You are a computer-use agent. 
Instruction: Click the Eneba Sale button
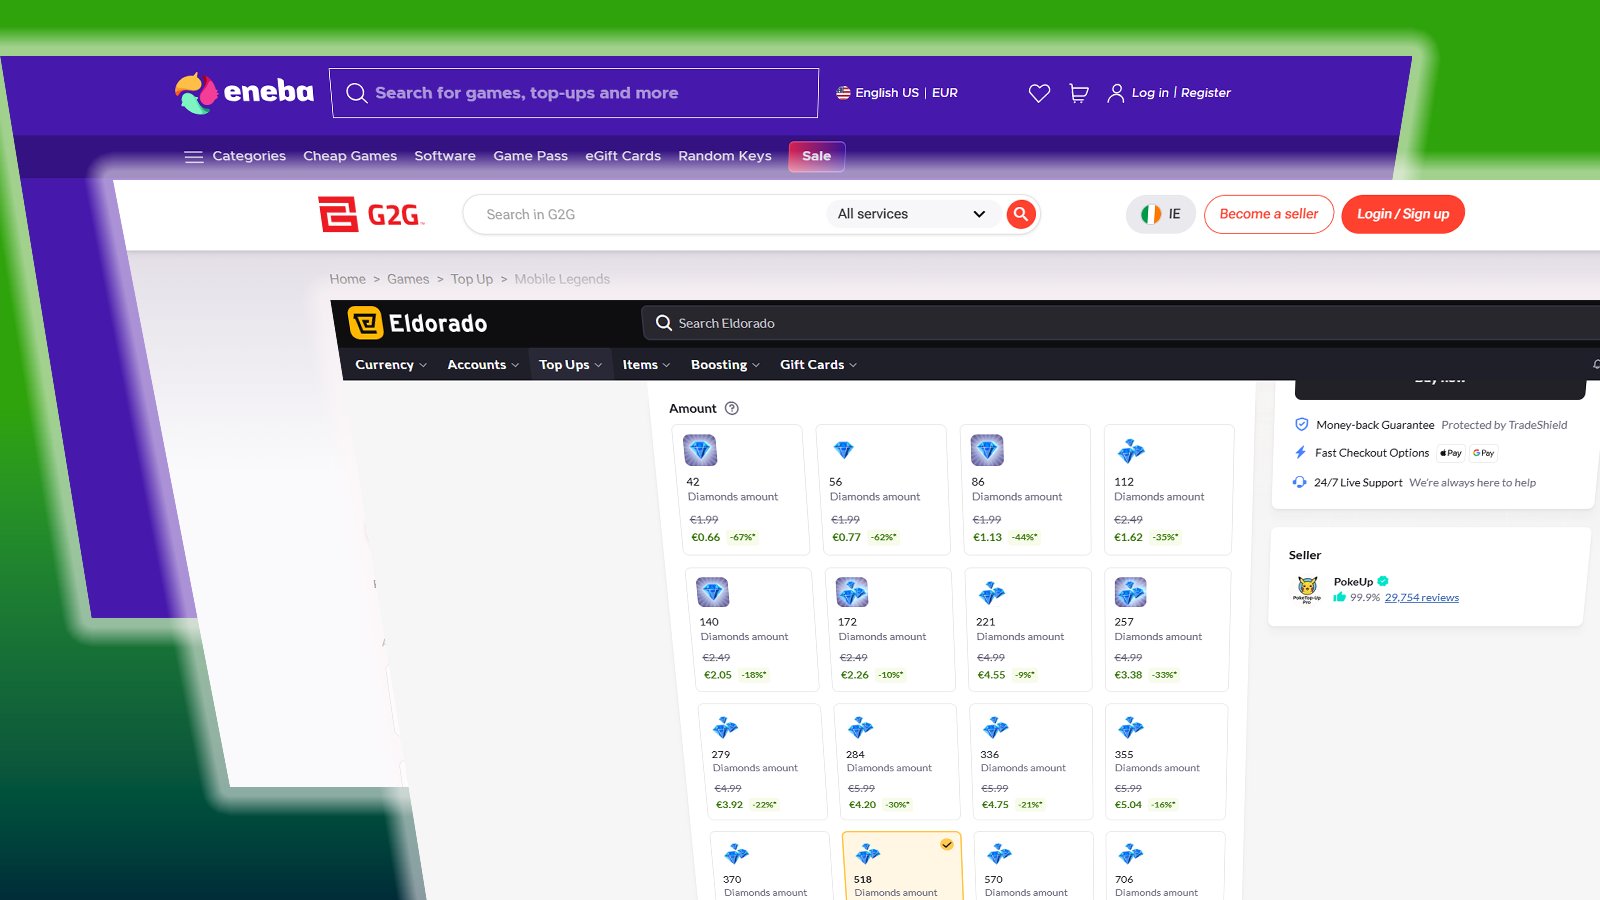tap(817, 156)
